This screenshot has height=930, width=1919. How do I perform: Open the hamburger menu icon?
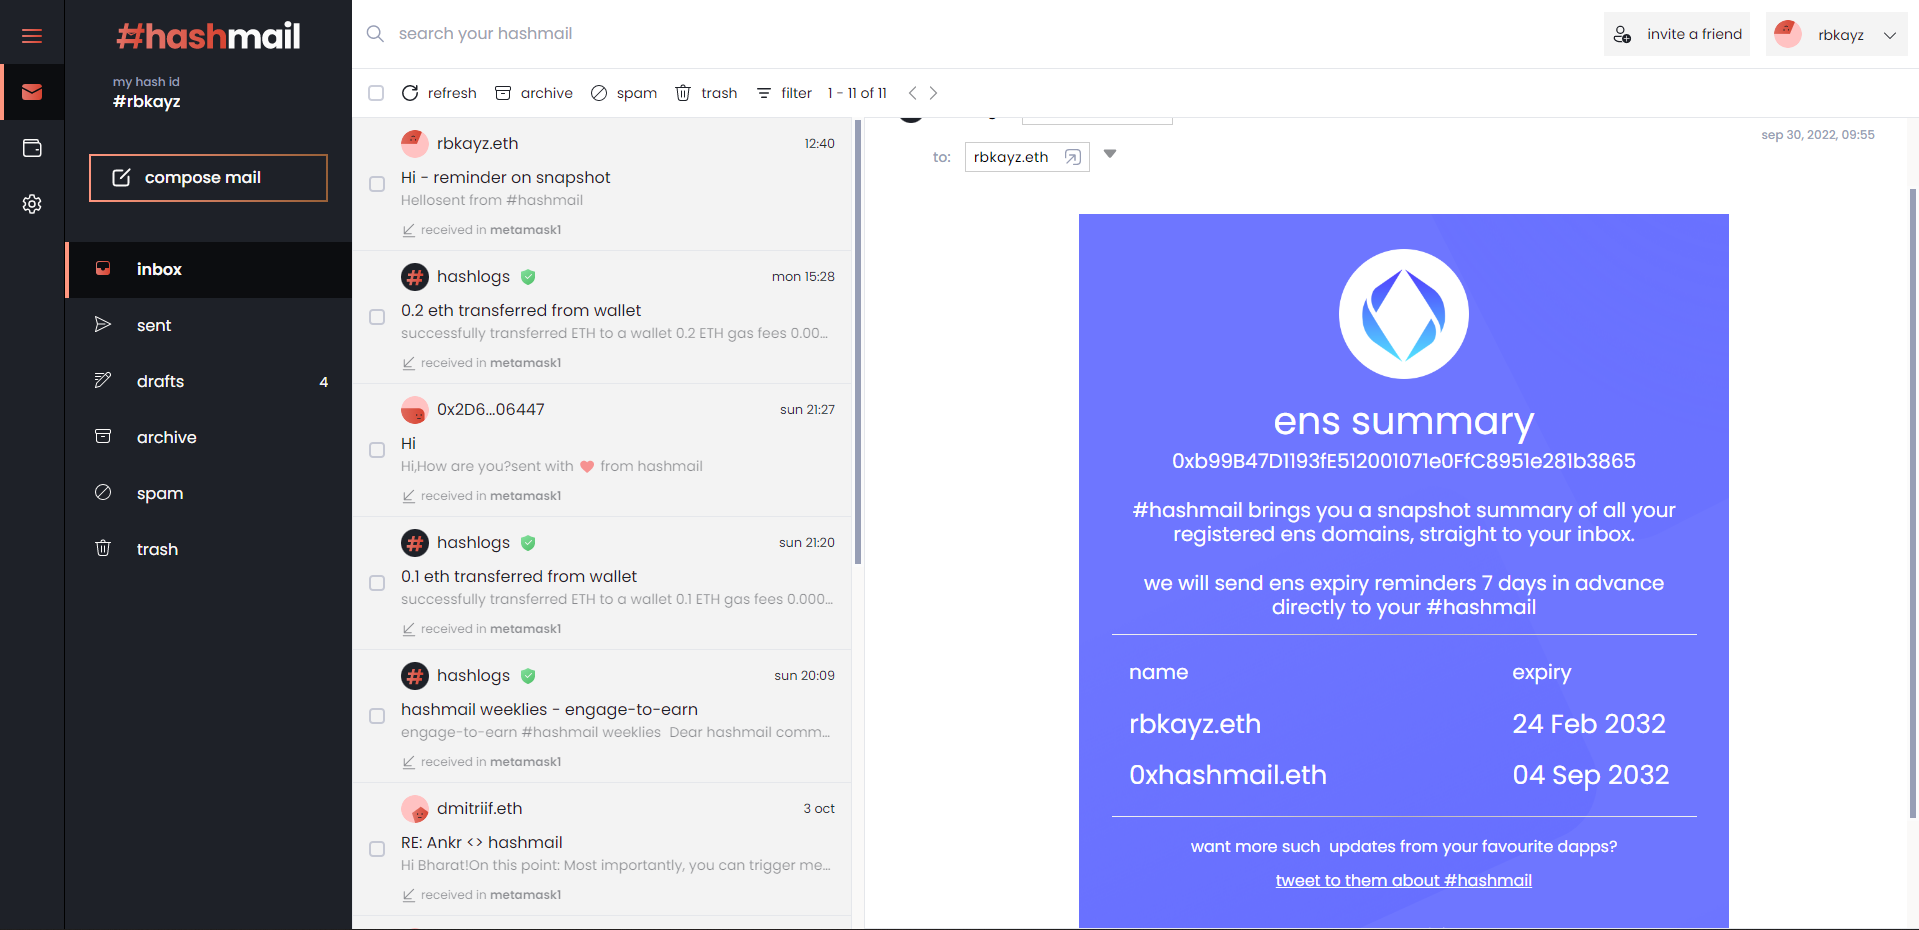[x=32, y=36]
